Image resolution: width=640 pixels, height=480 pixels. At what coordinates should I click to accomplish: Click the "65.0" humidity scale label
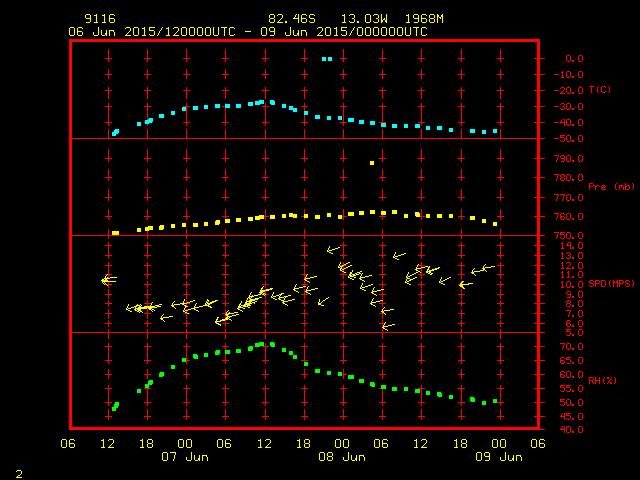point(571,361)
